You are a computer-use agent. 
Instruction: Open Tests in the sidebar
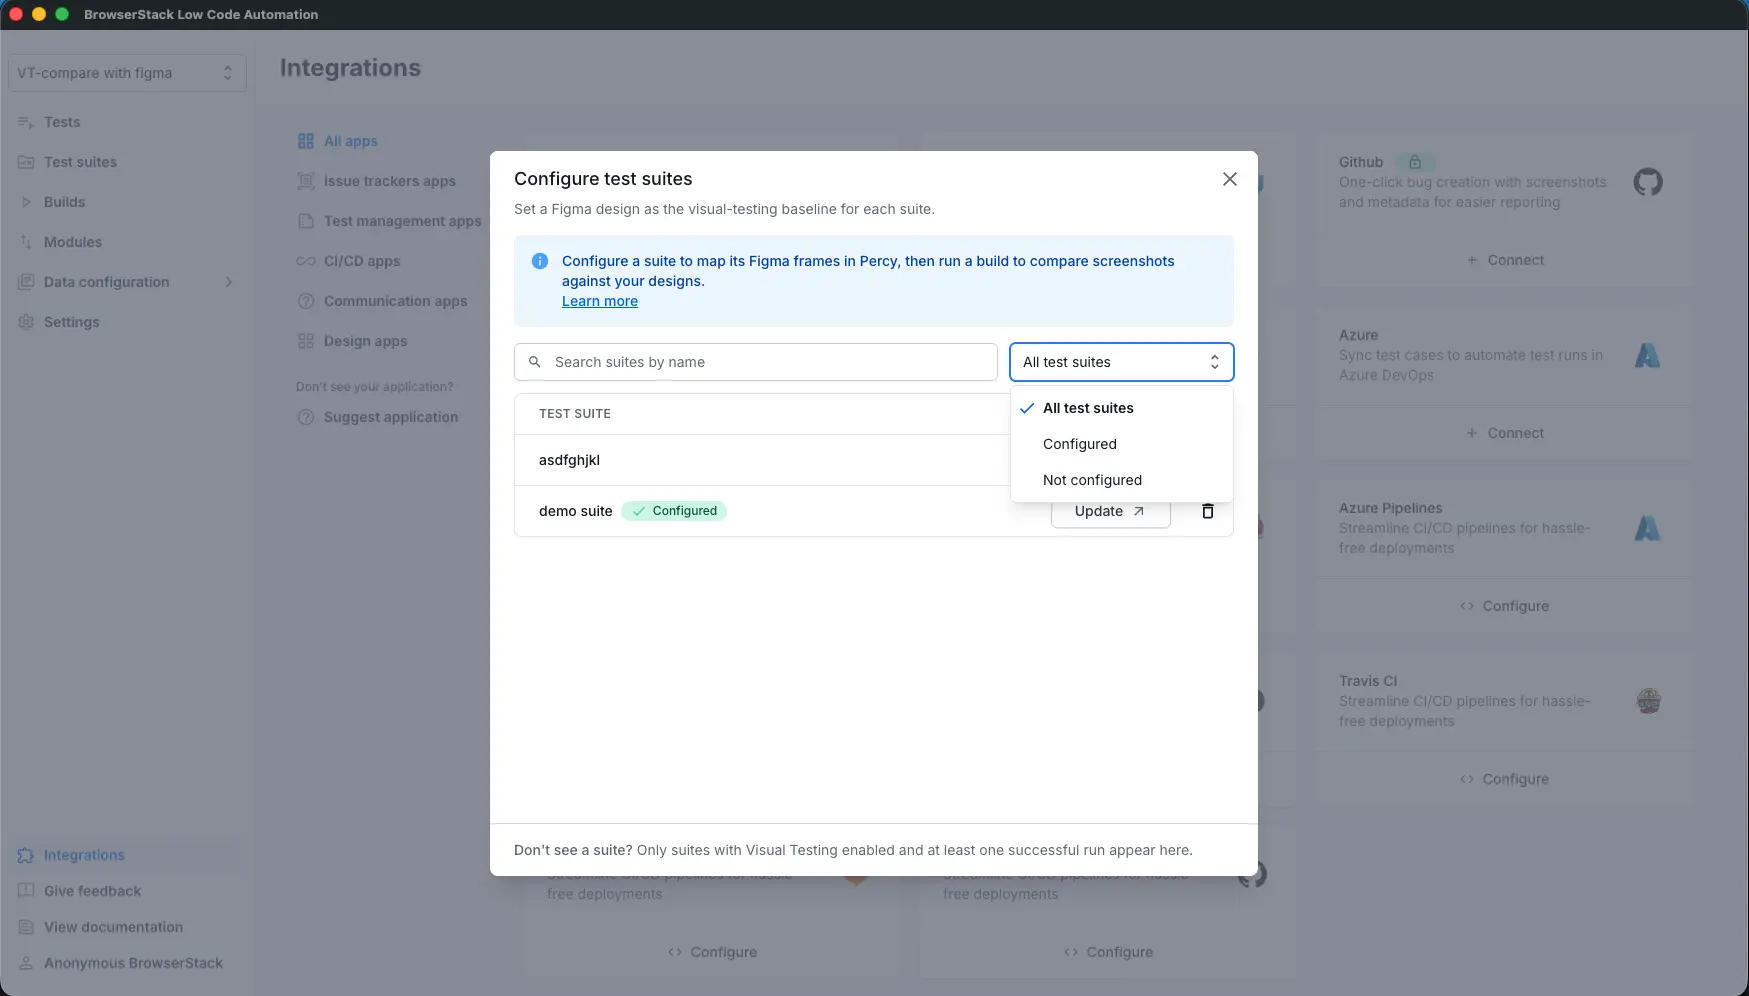[x=62, y=122]
